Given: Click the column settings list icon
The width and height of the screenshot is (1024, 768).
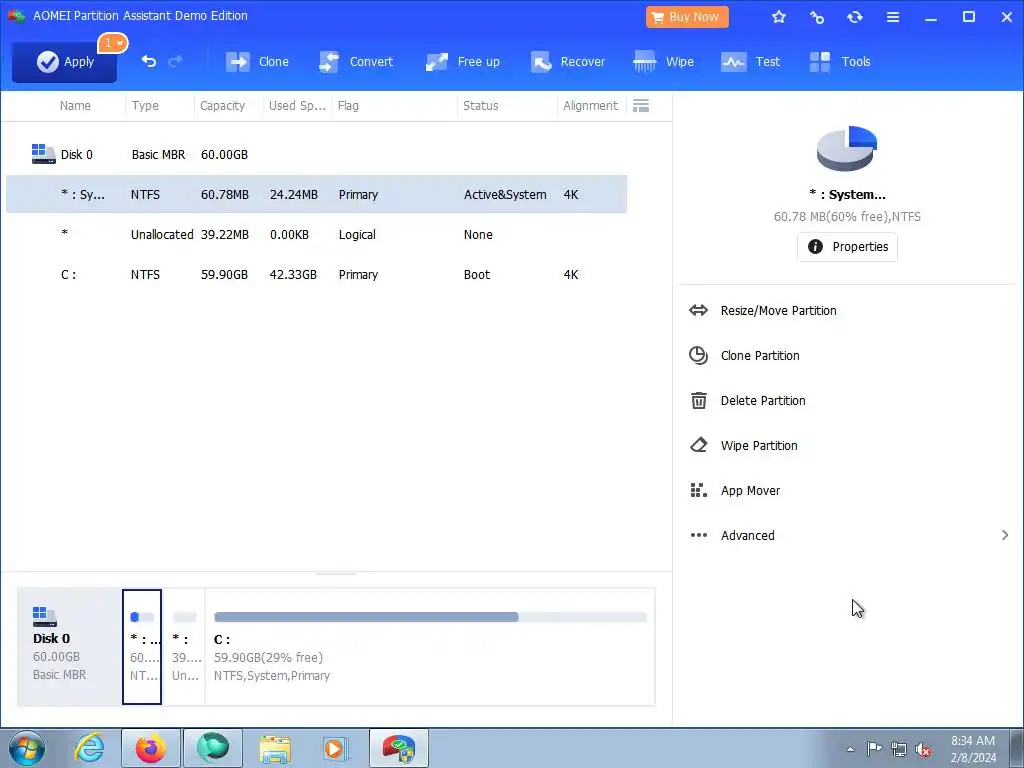Looking at the screenshot, I should [641, 106].
